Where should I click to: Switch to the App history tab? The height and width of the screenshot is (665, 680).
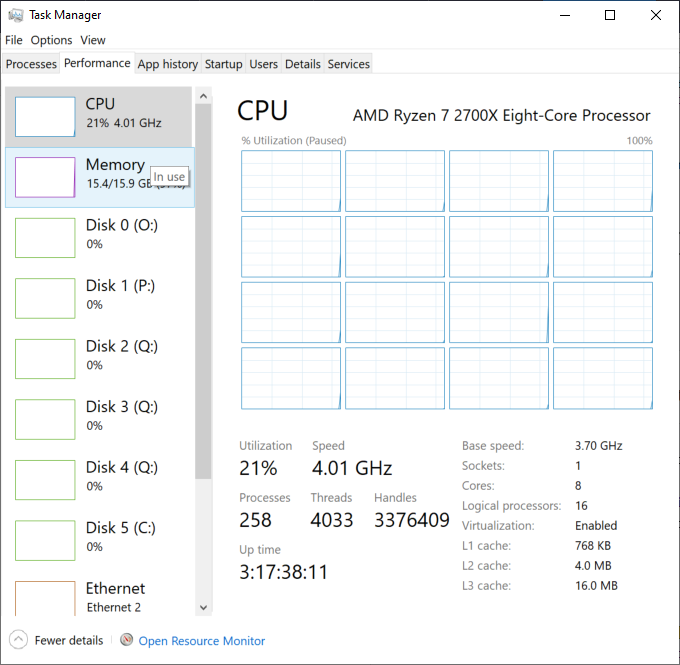168,64
